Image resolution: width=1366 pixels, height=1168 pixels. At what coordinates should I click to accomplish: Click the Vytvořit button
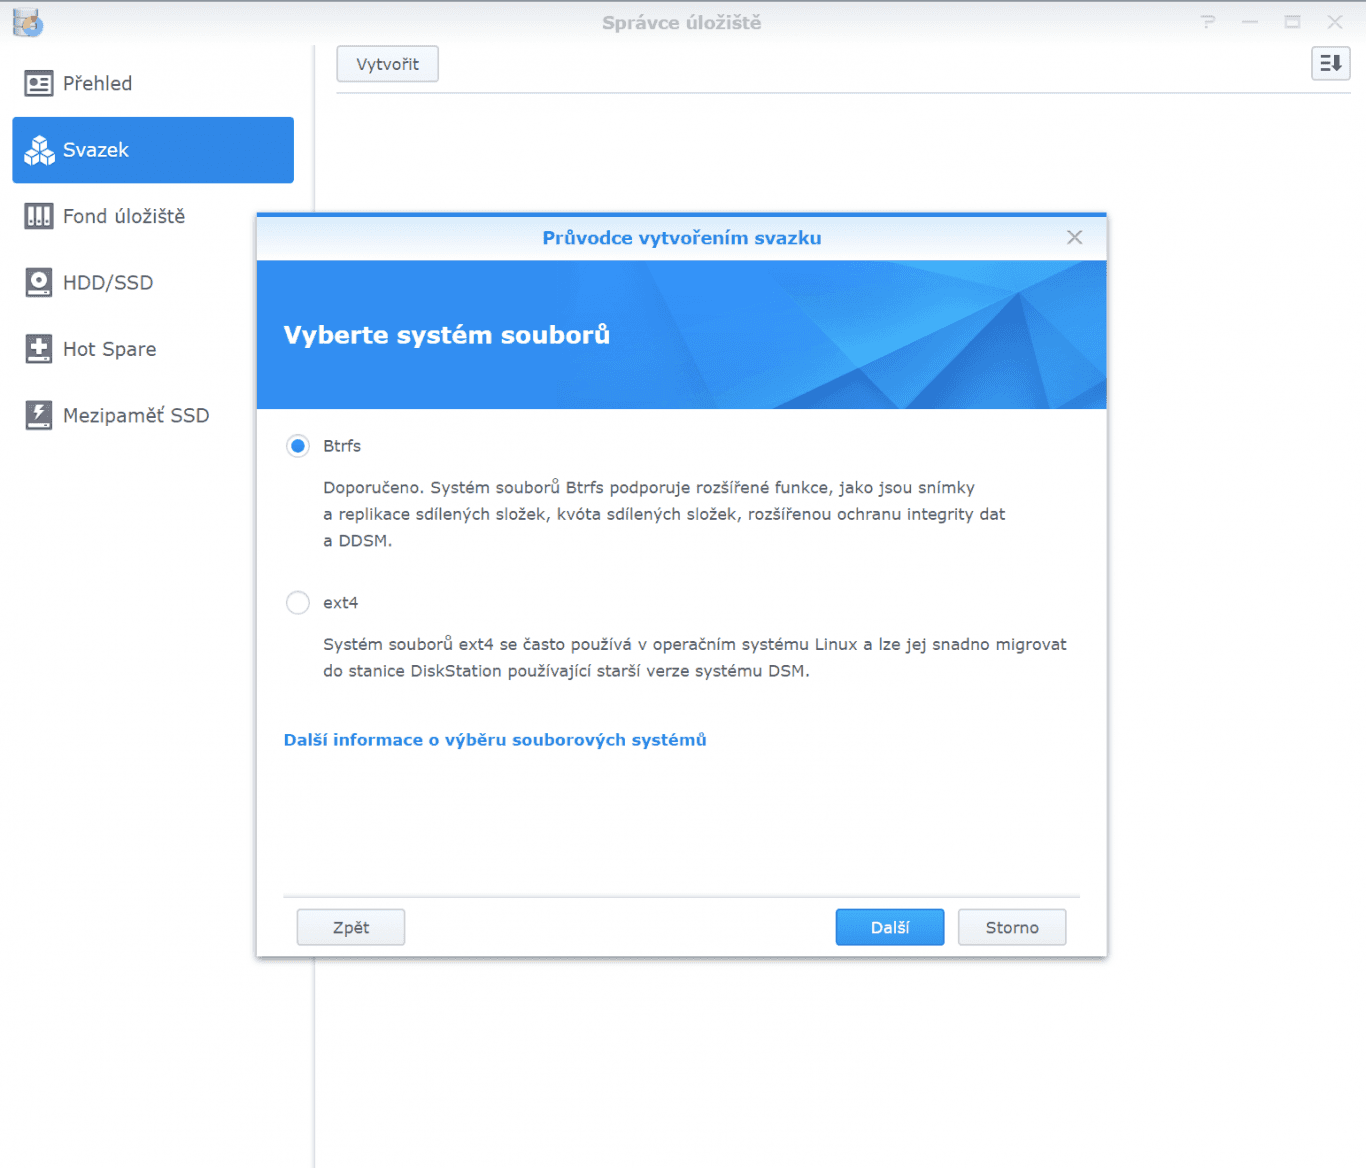[388, 64]
